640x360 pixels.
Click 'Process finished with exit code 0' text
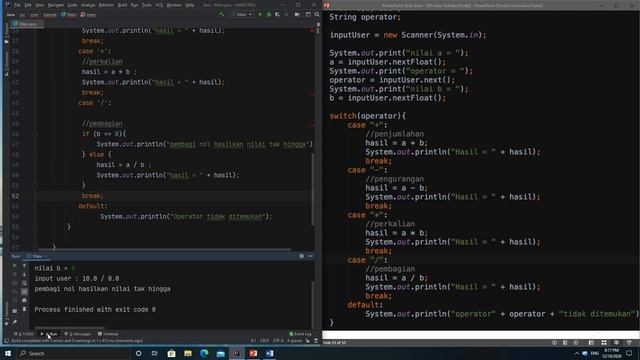(95, 309)
